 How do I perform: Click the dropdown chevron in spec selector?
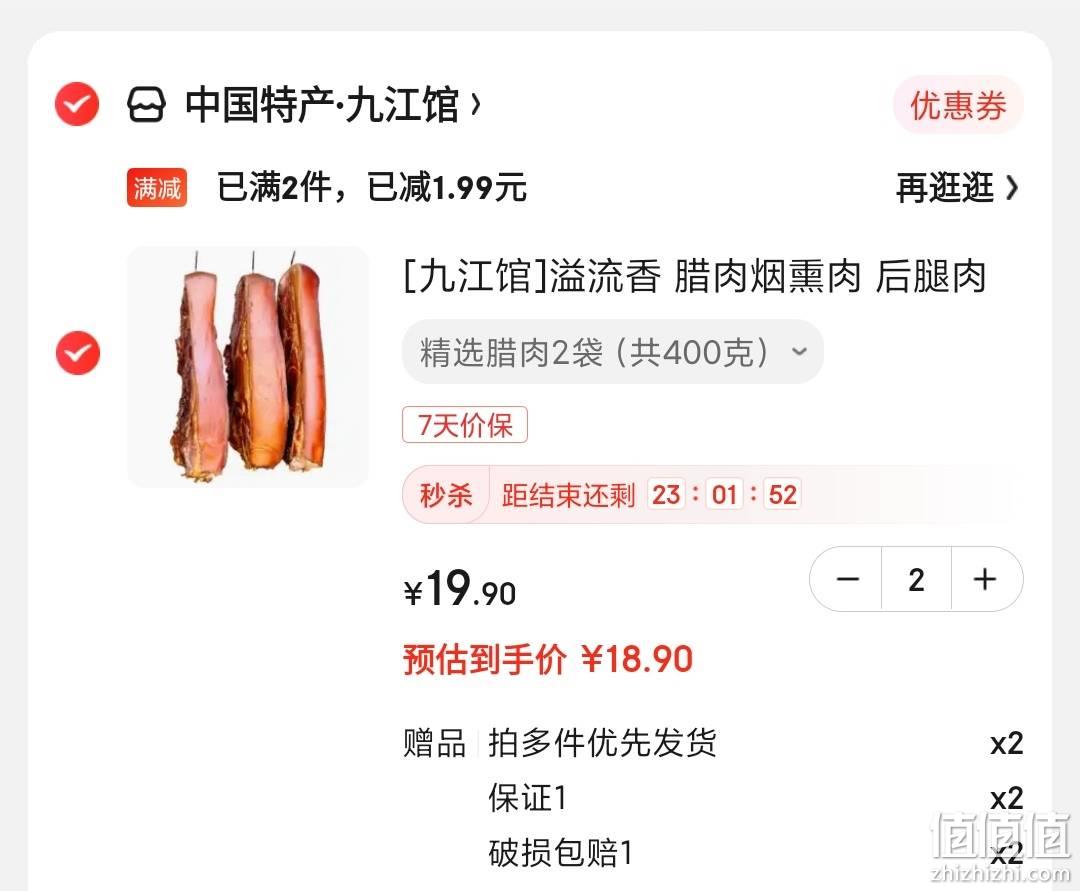click(x=799, y=352)
